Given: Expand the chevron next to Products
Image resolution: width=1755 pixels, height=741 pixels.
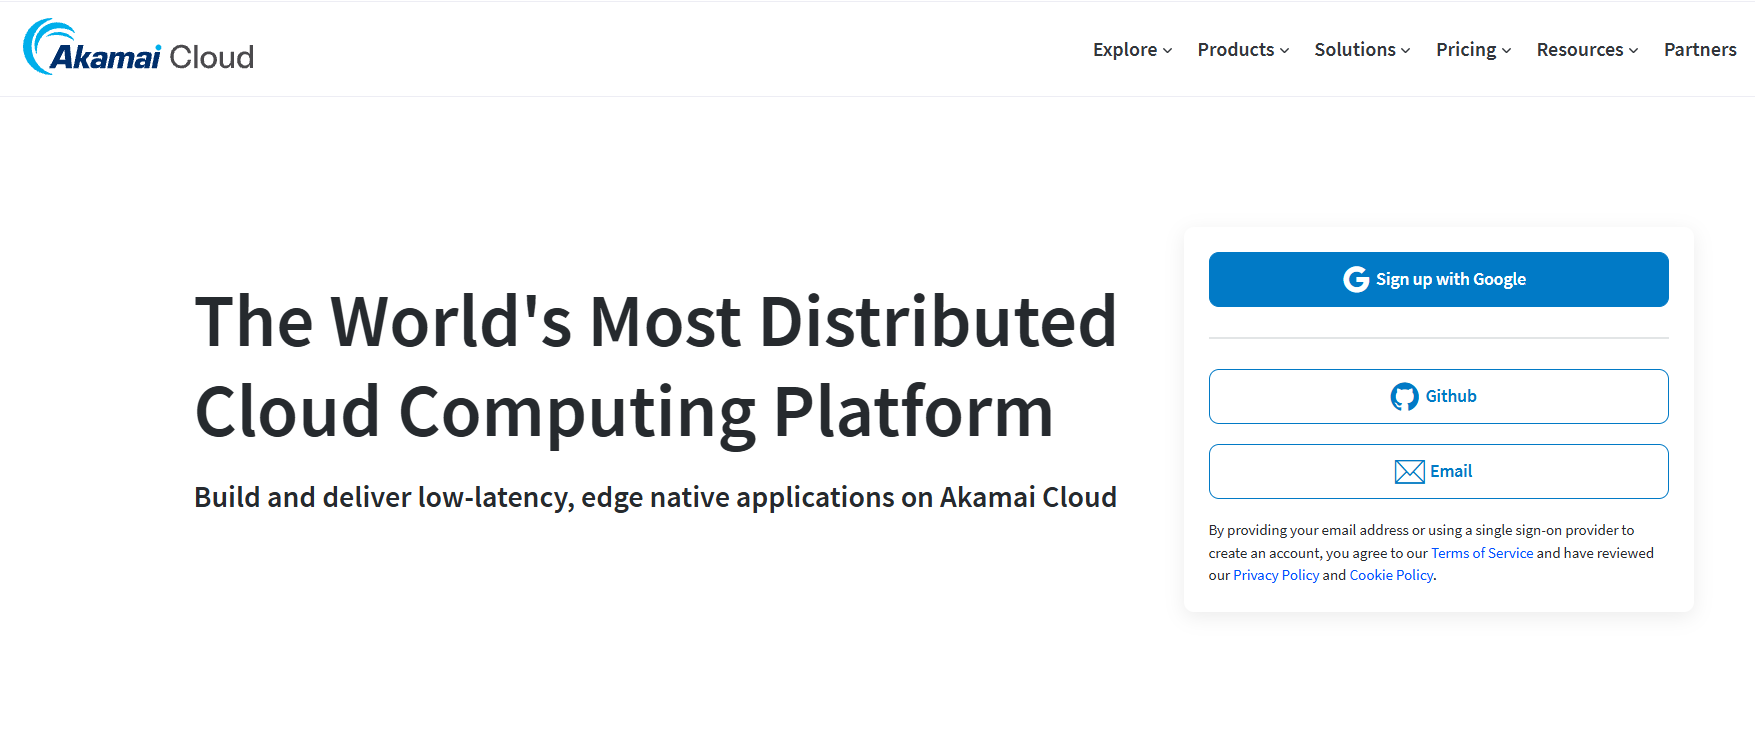Looking at the screenshot, I should pyautogui.click(x=1284, y=51).
